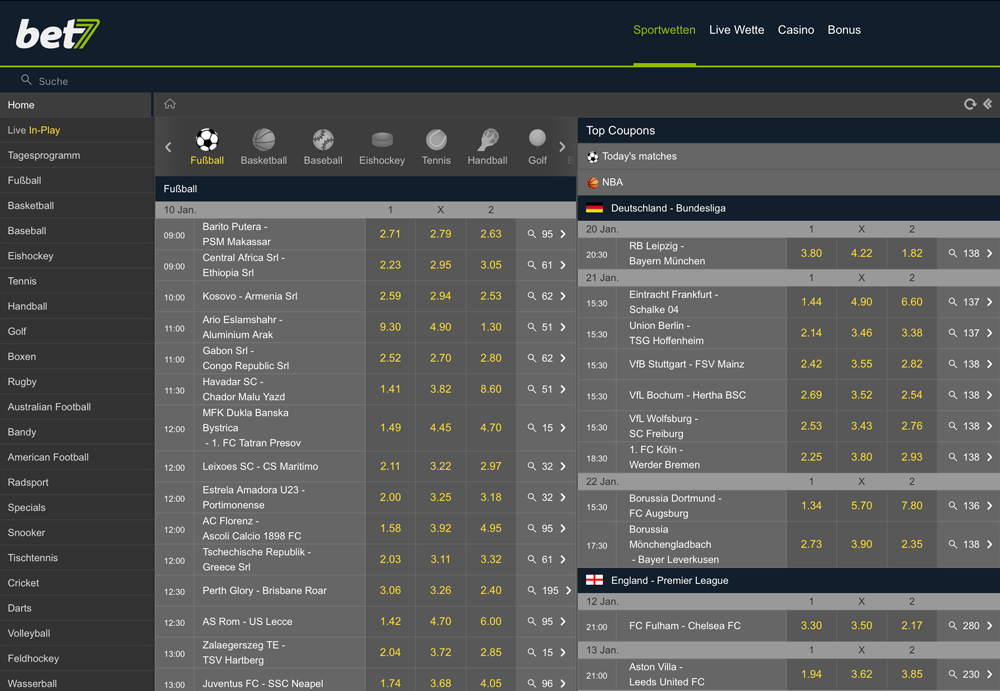
Task: Show previous sports in the carousel
Action: coord(168,147)
